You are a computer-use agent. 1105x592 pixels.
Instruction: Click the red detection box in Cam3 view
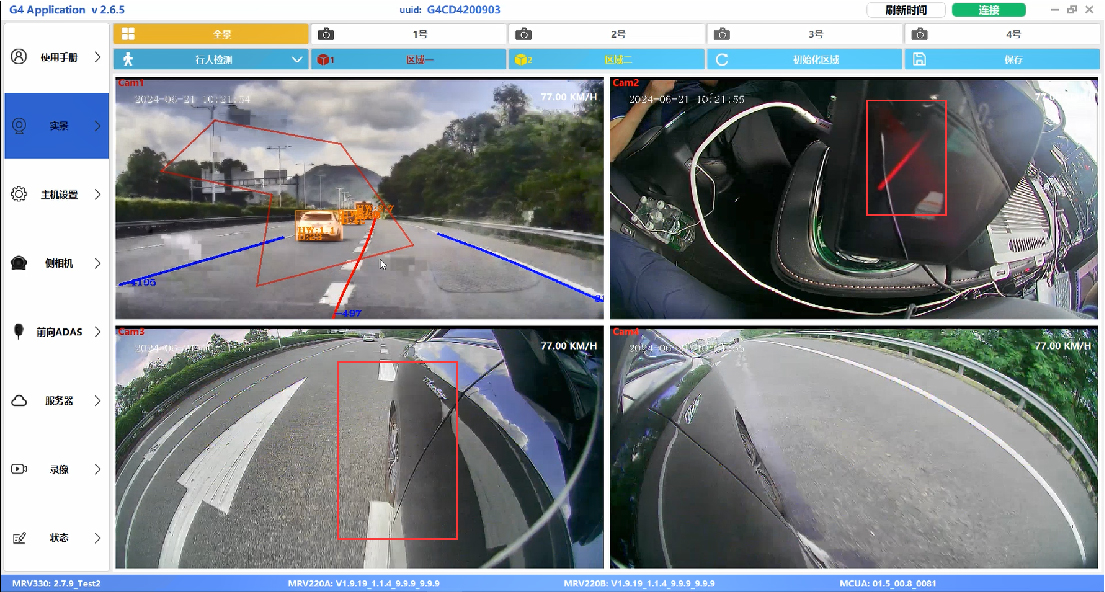(x=397, y=450)
